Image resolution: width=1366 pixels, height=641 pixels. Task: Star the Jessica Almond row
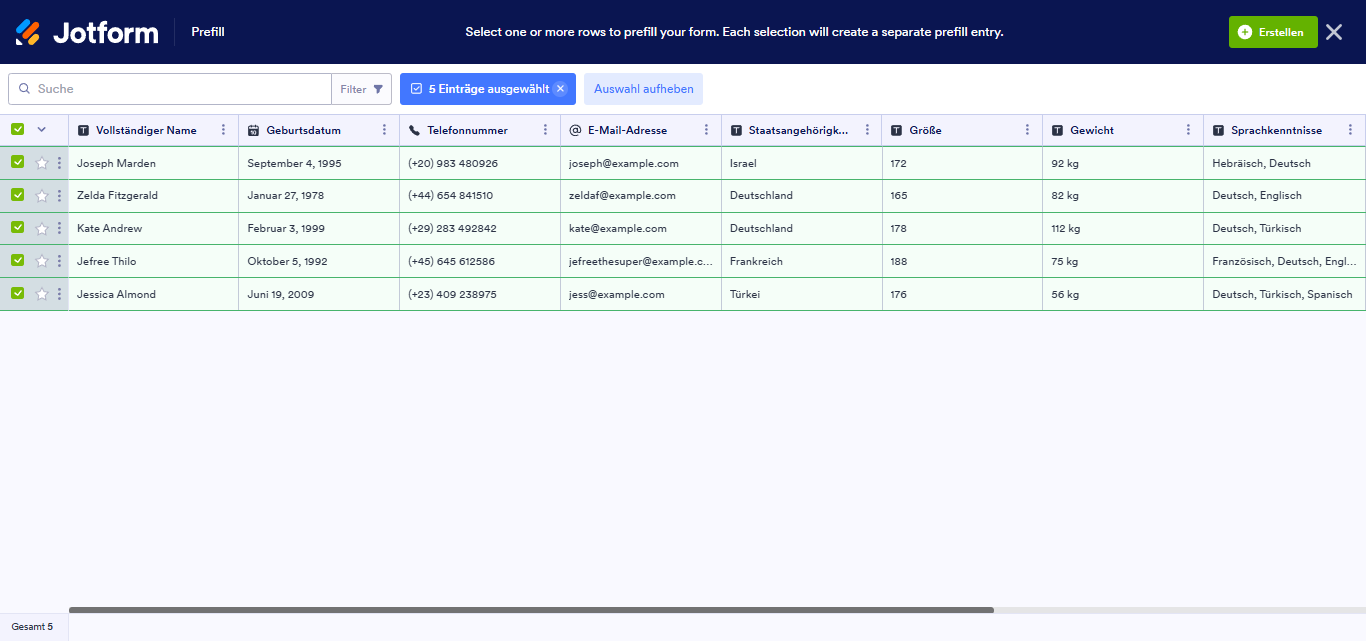(x=42, y=294)
